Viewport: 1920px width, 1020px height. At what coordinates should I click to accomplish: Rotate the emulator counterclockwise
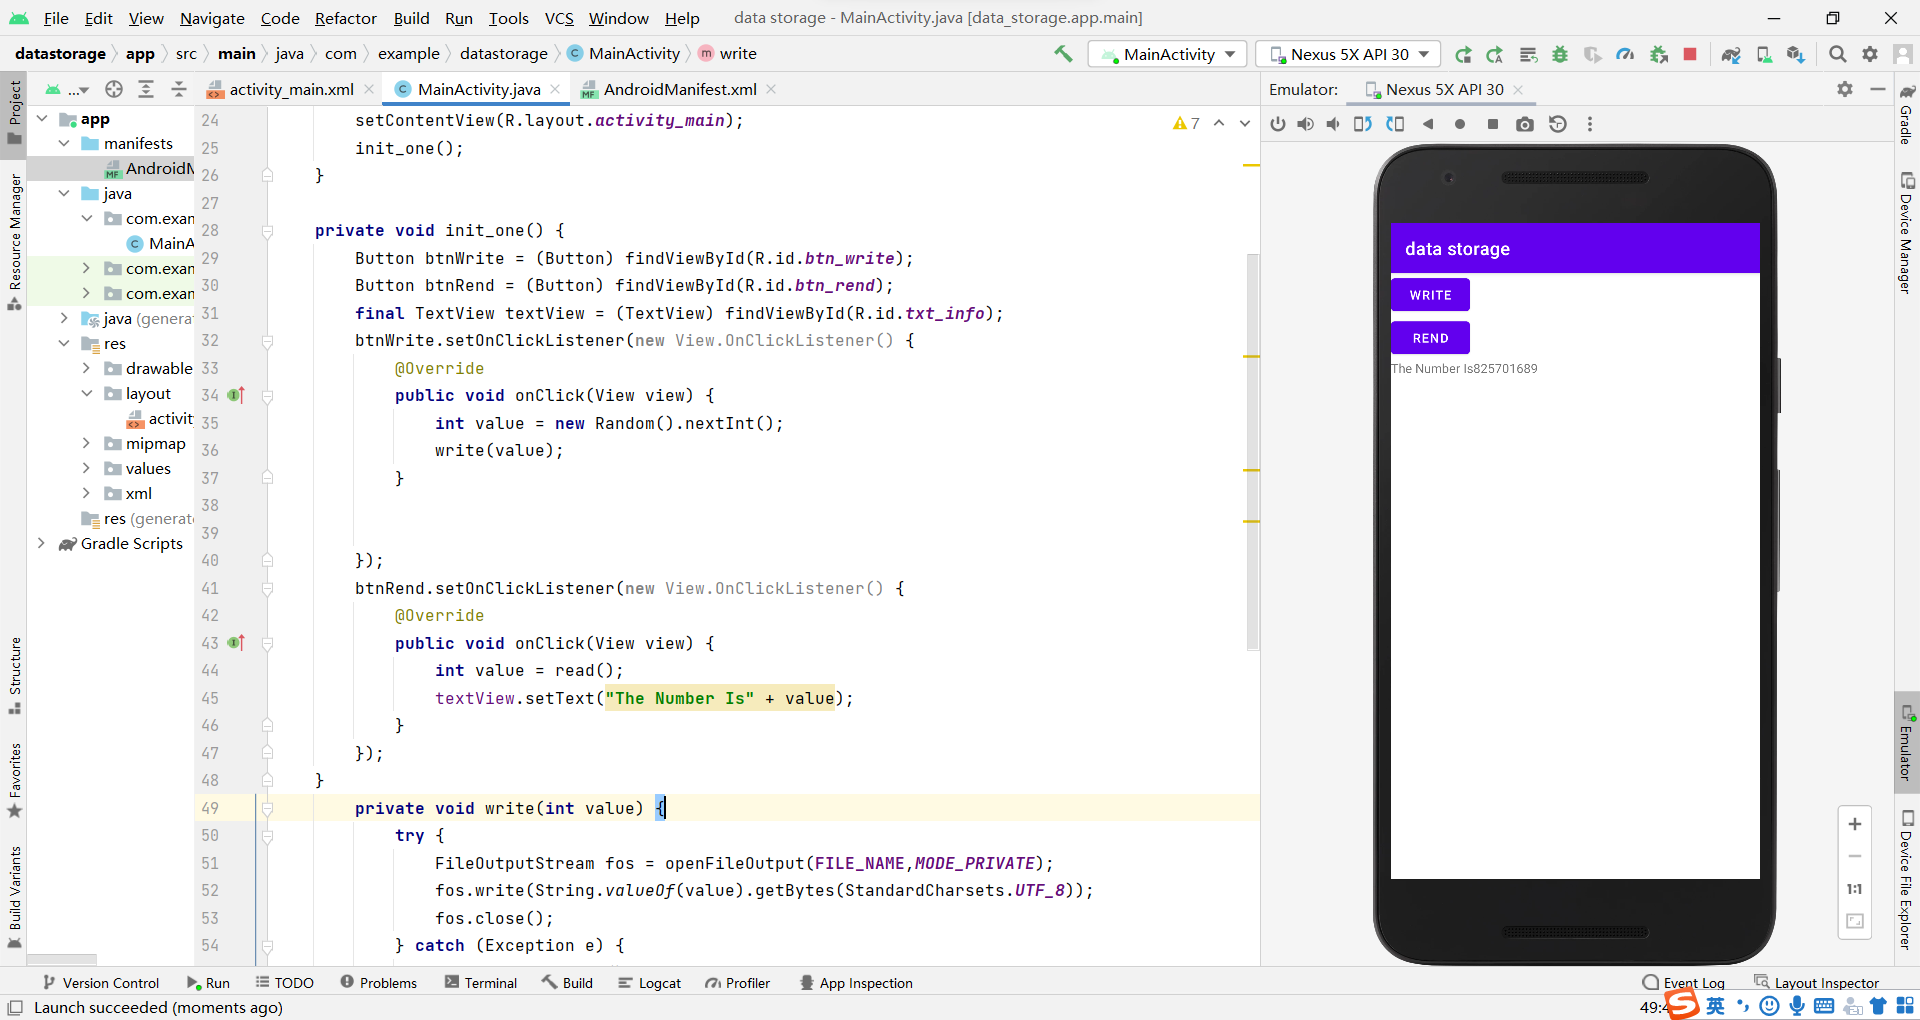(1362, 124)
